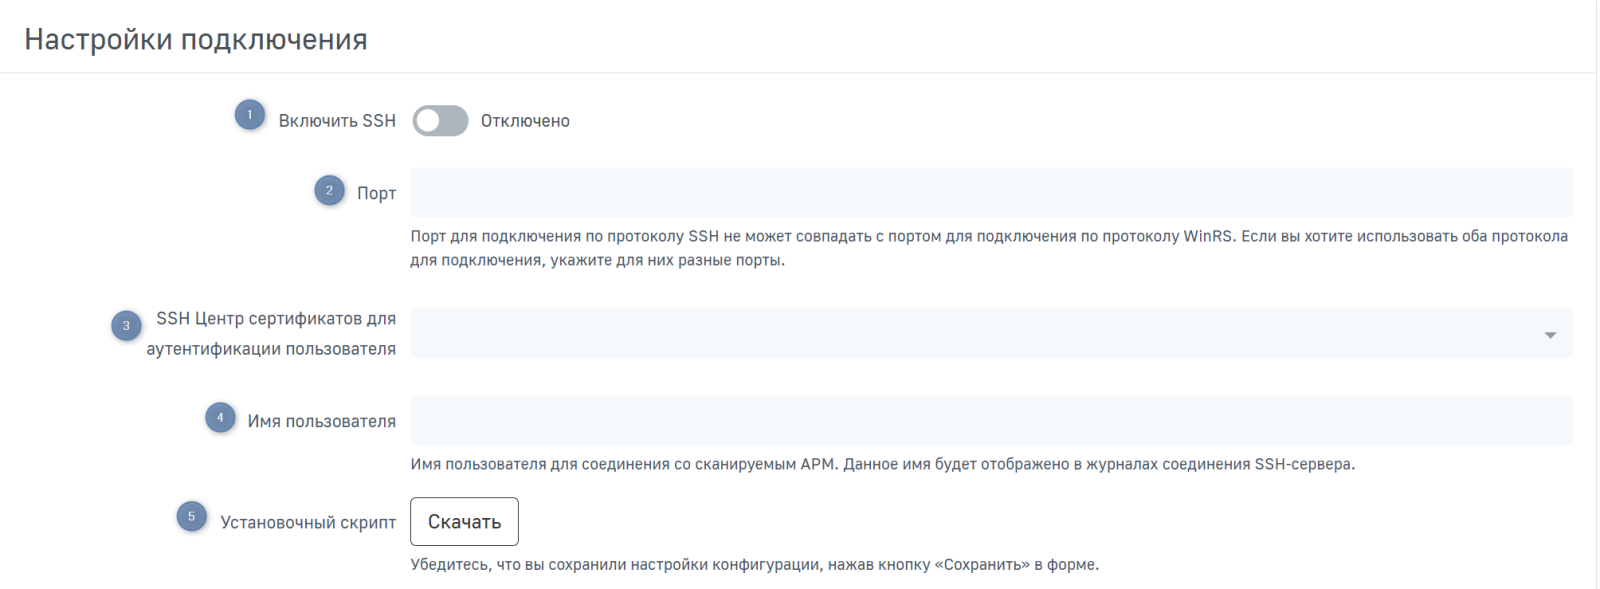Click the number 2 badge beside Порт
This screenshot has height=589, width=1600.
pos(329,190)
